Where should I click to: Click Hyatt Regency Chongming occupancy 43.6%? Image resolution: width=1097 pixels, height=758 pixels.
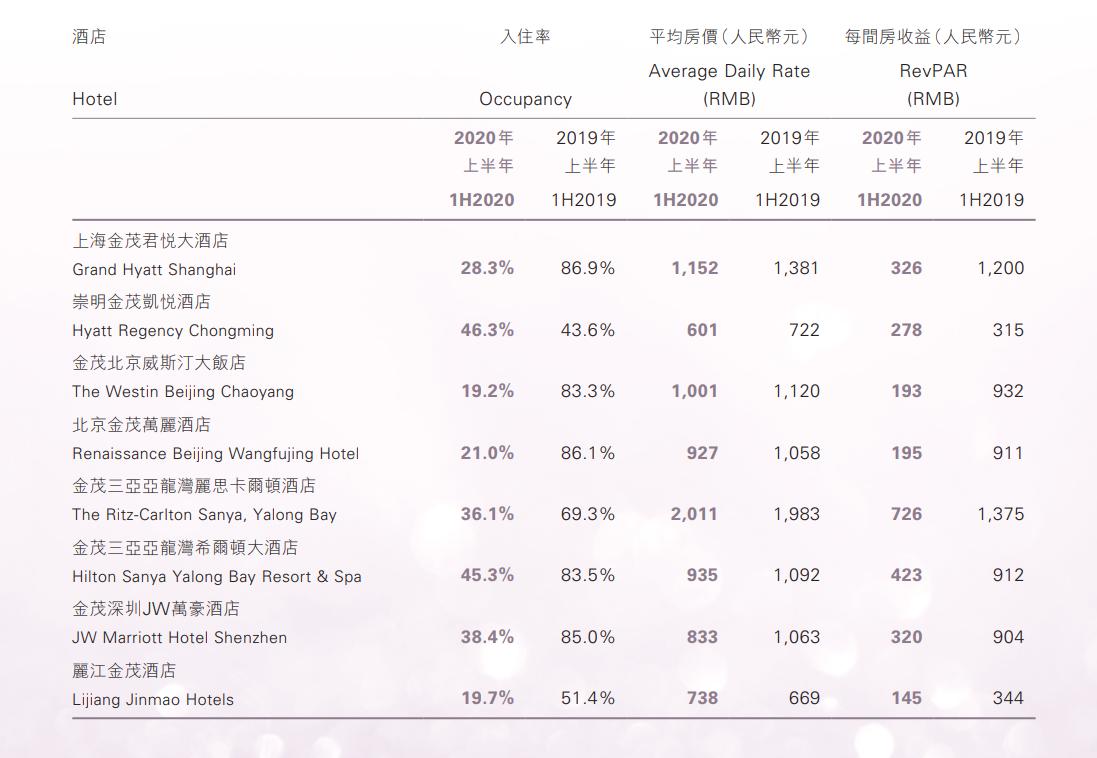coord(588,330)
